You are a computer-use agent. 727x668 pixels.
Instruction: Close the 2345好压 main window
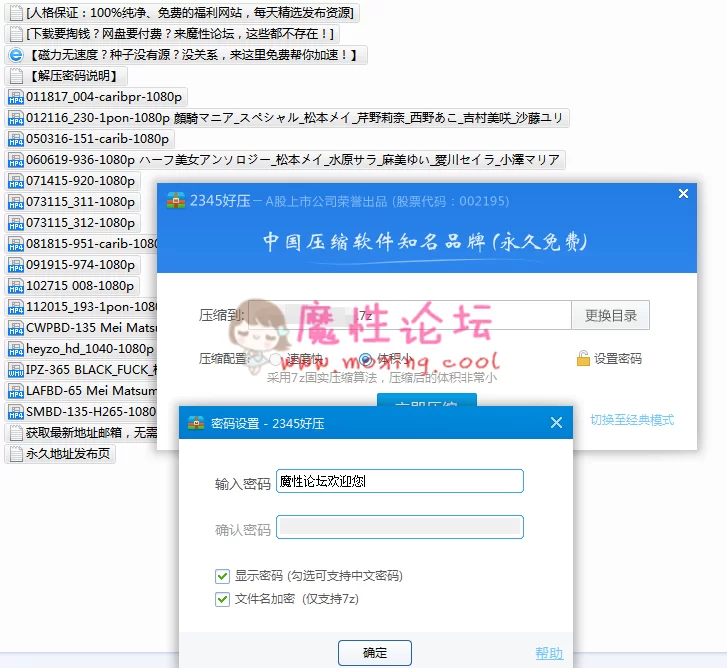[x=683, y=194]
